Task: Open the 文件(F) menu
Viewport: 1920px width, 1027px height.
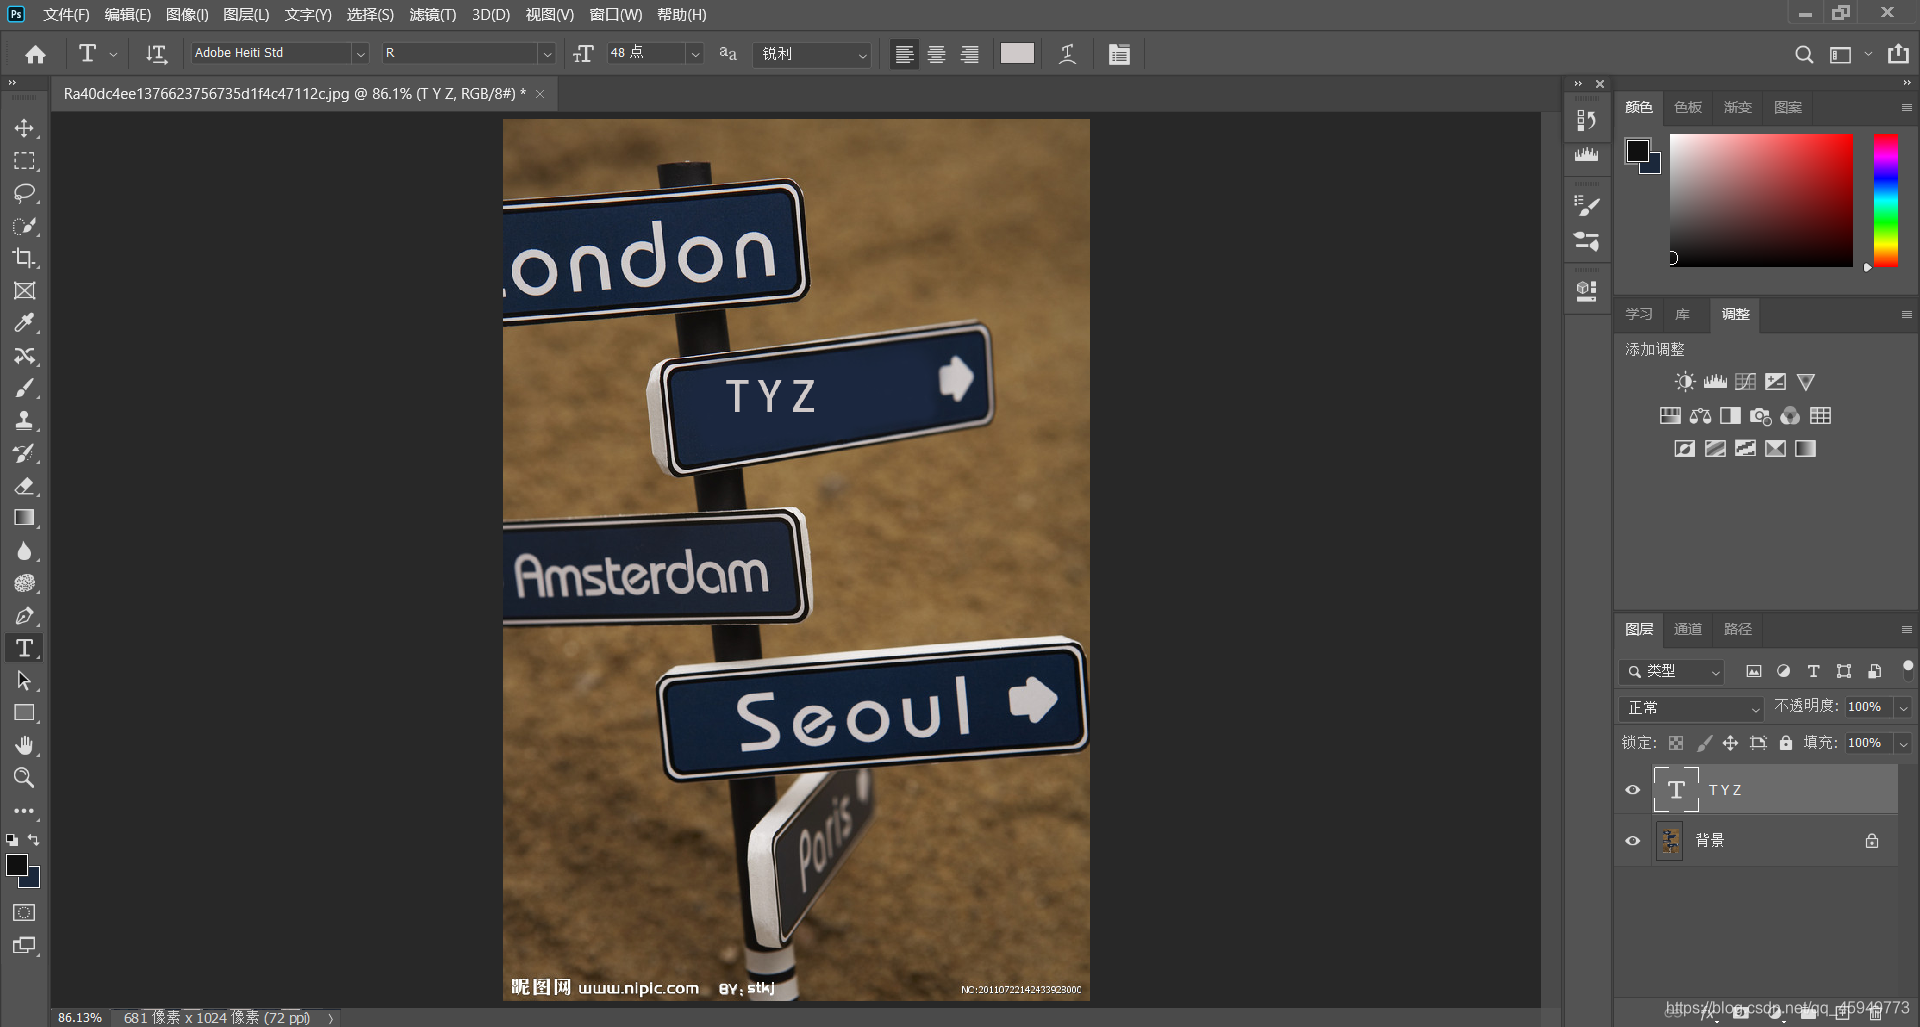Action: click(66, 15)
